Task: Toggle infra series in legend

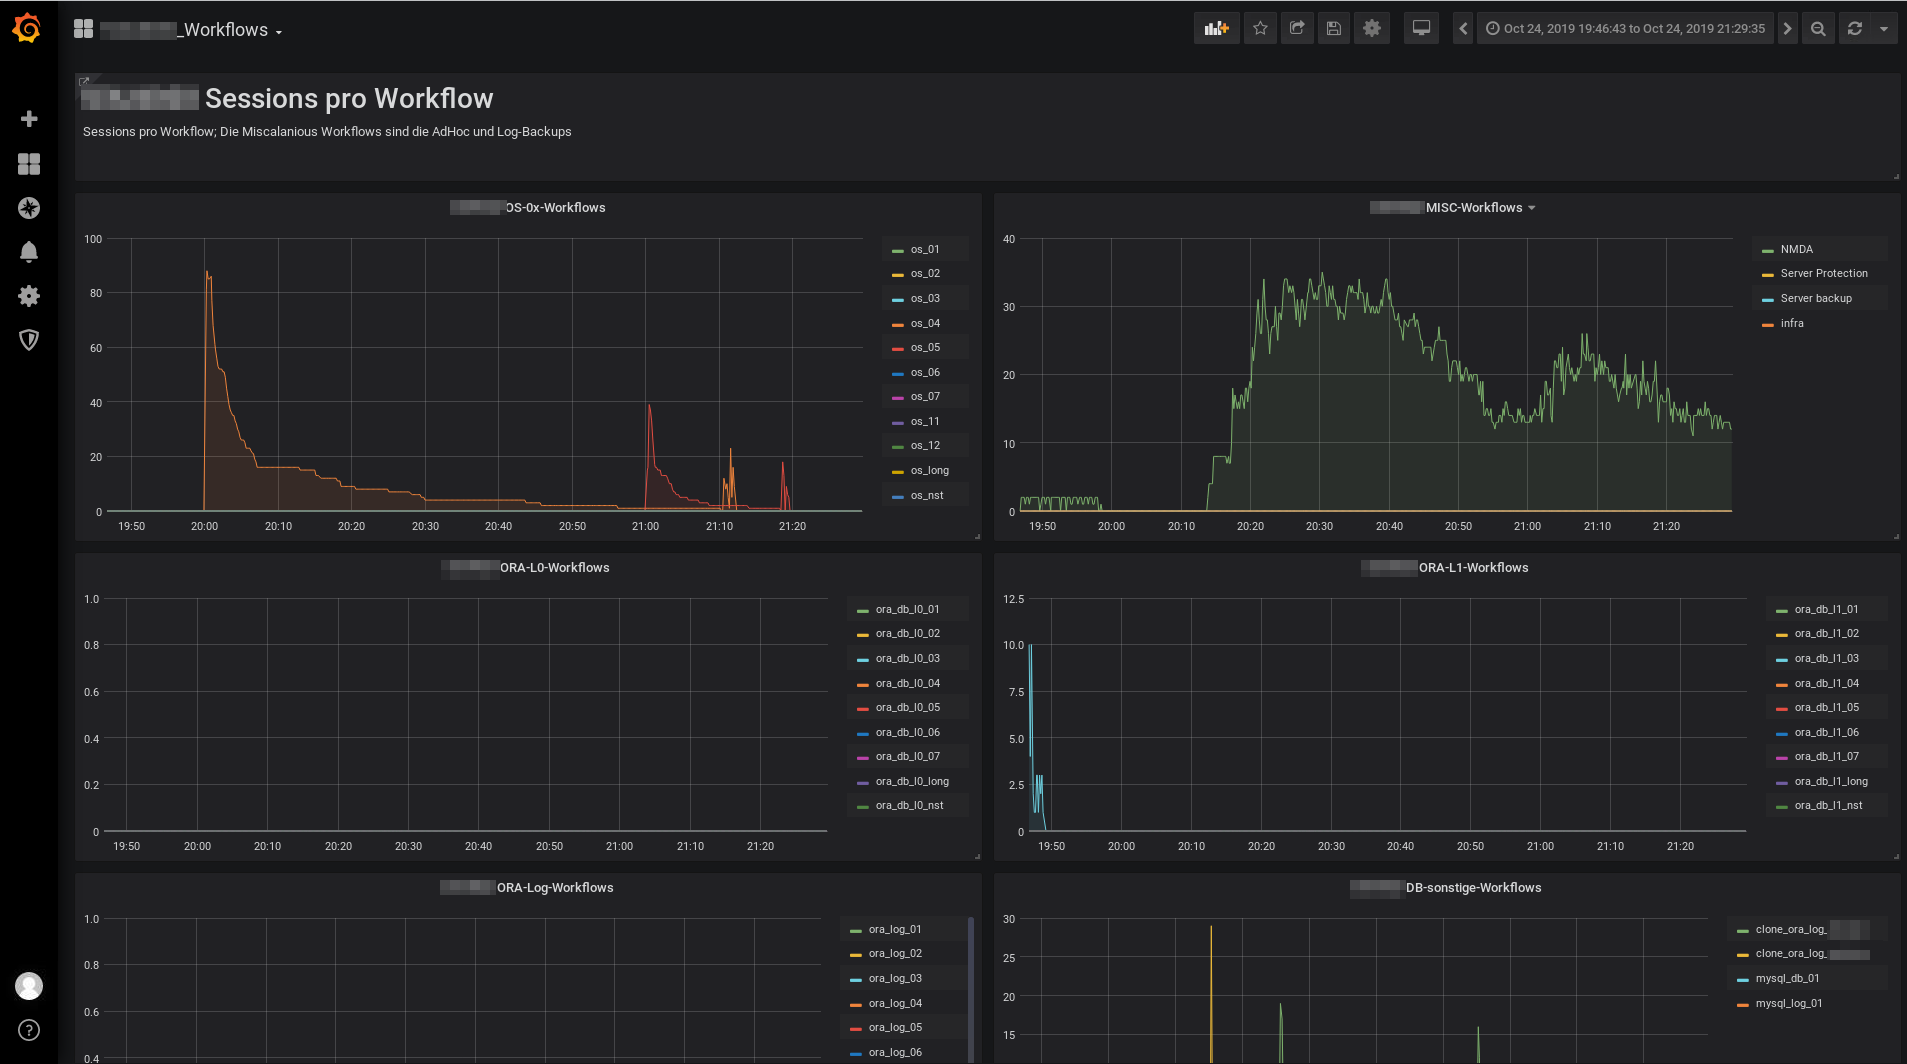Action: pyautogui.click(x=1792, y=323)
